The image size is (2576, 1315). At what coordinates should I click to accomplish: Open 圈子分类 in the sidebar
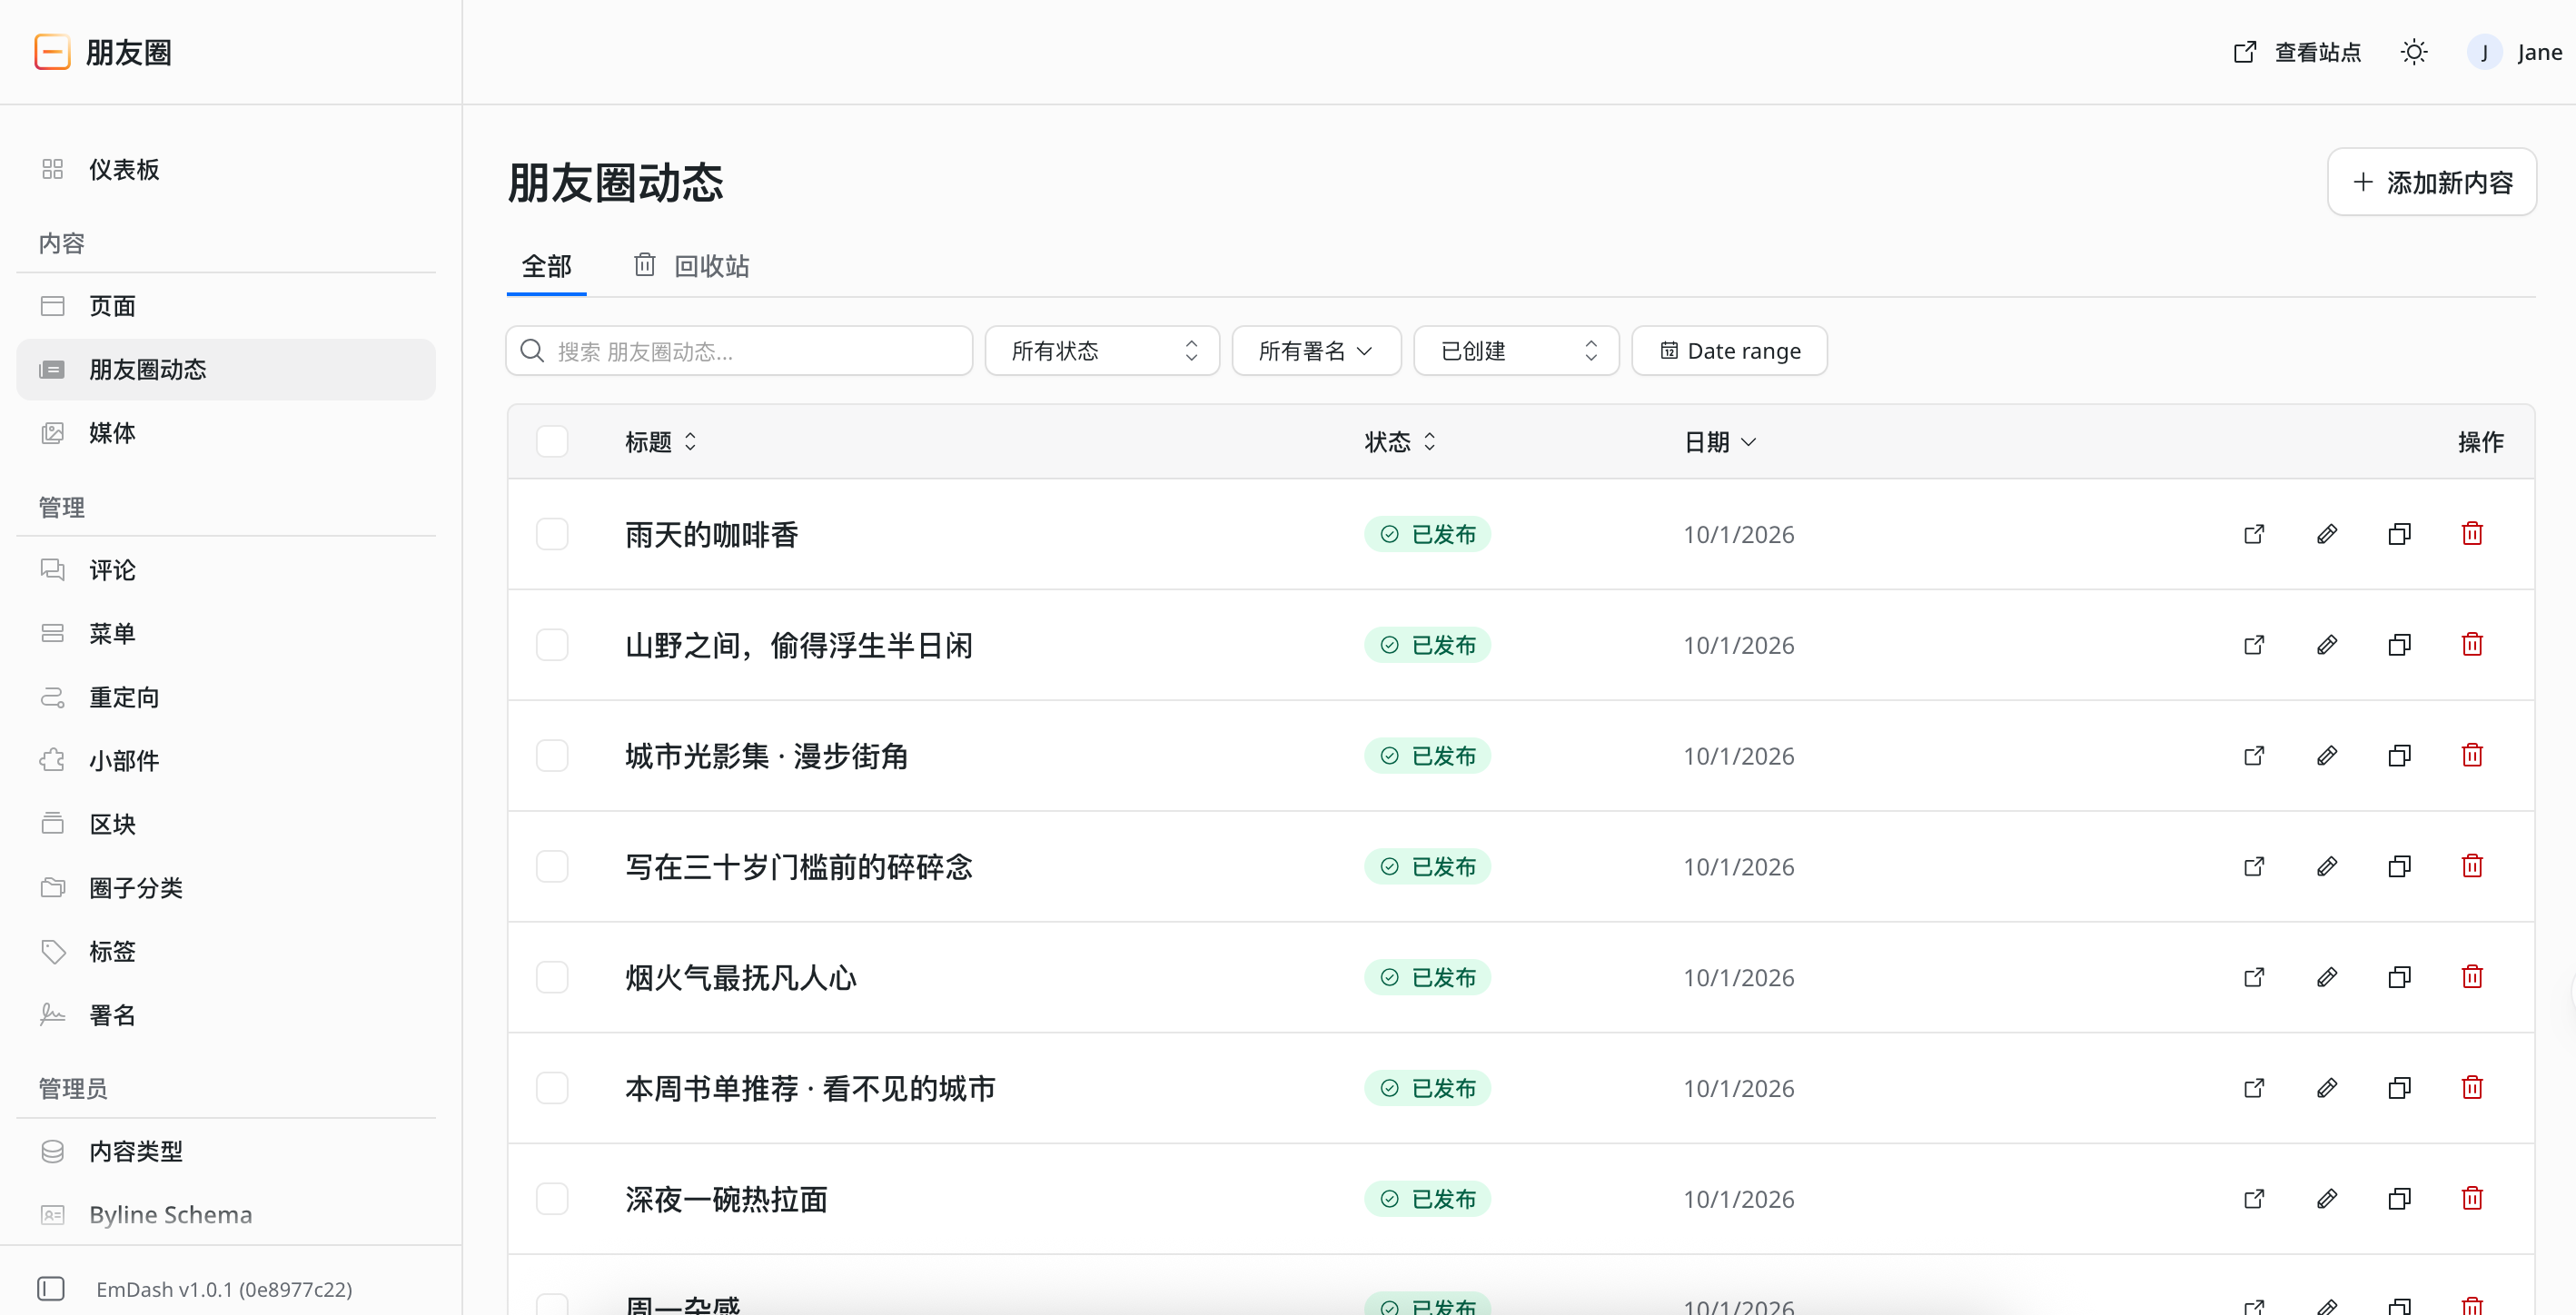click(226, 888)
